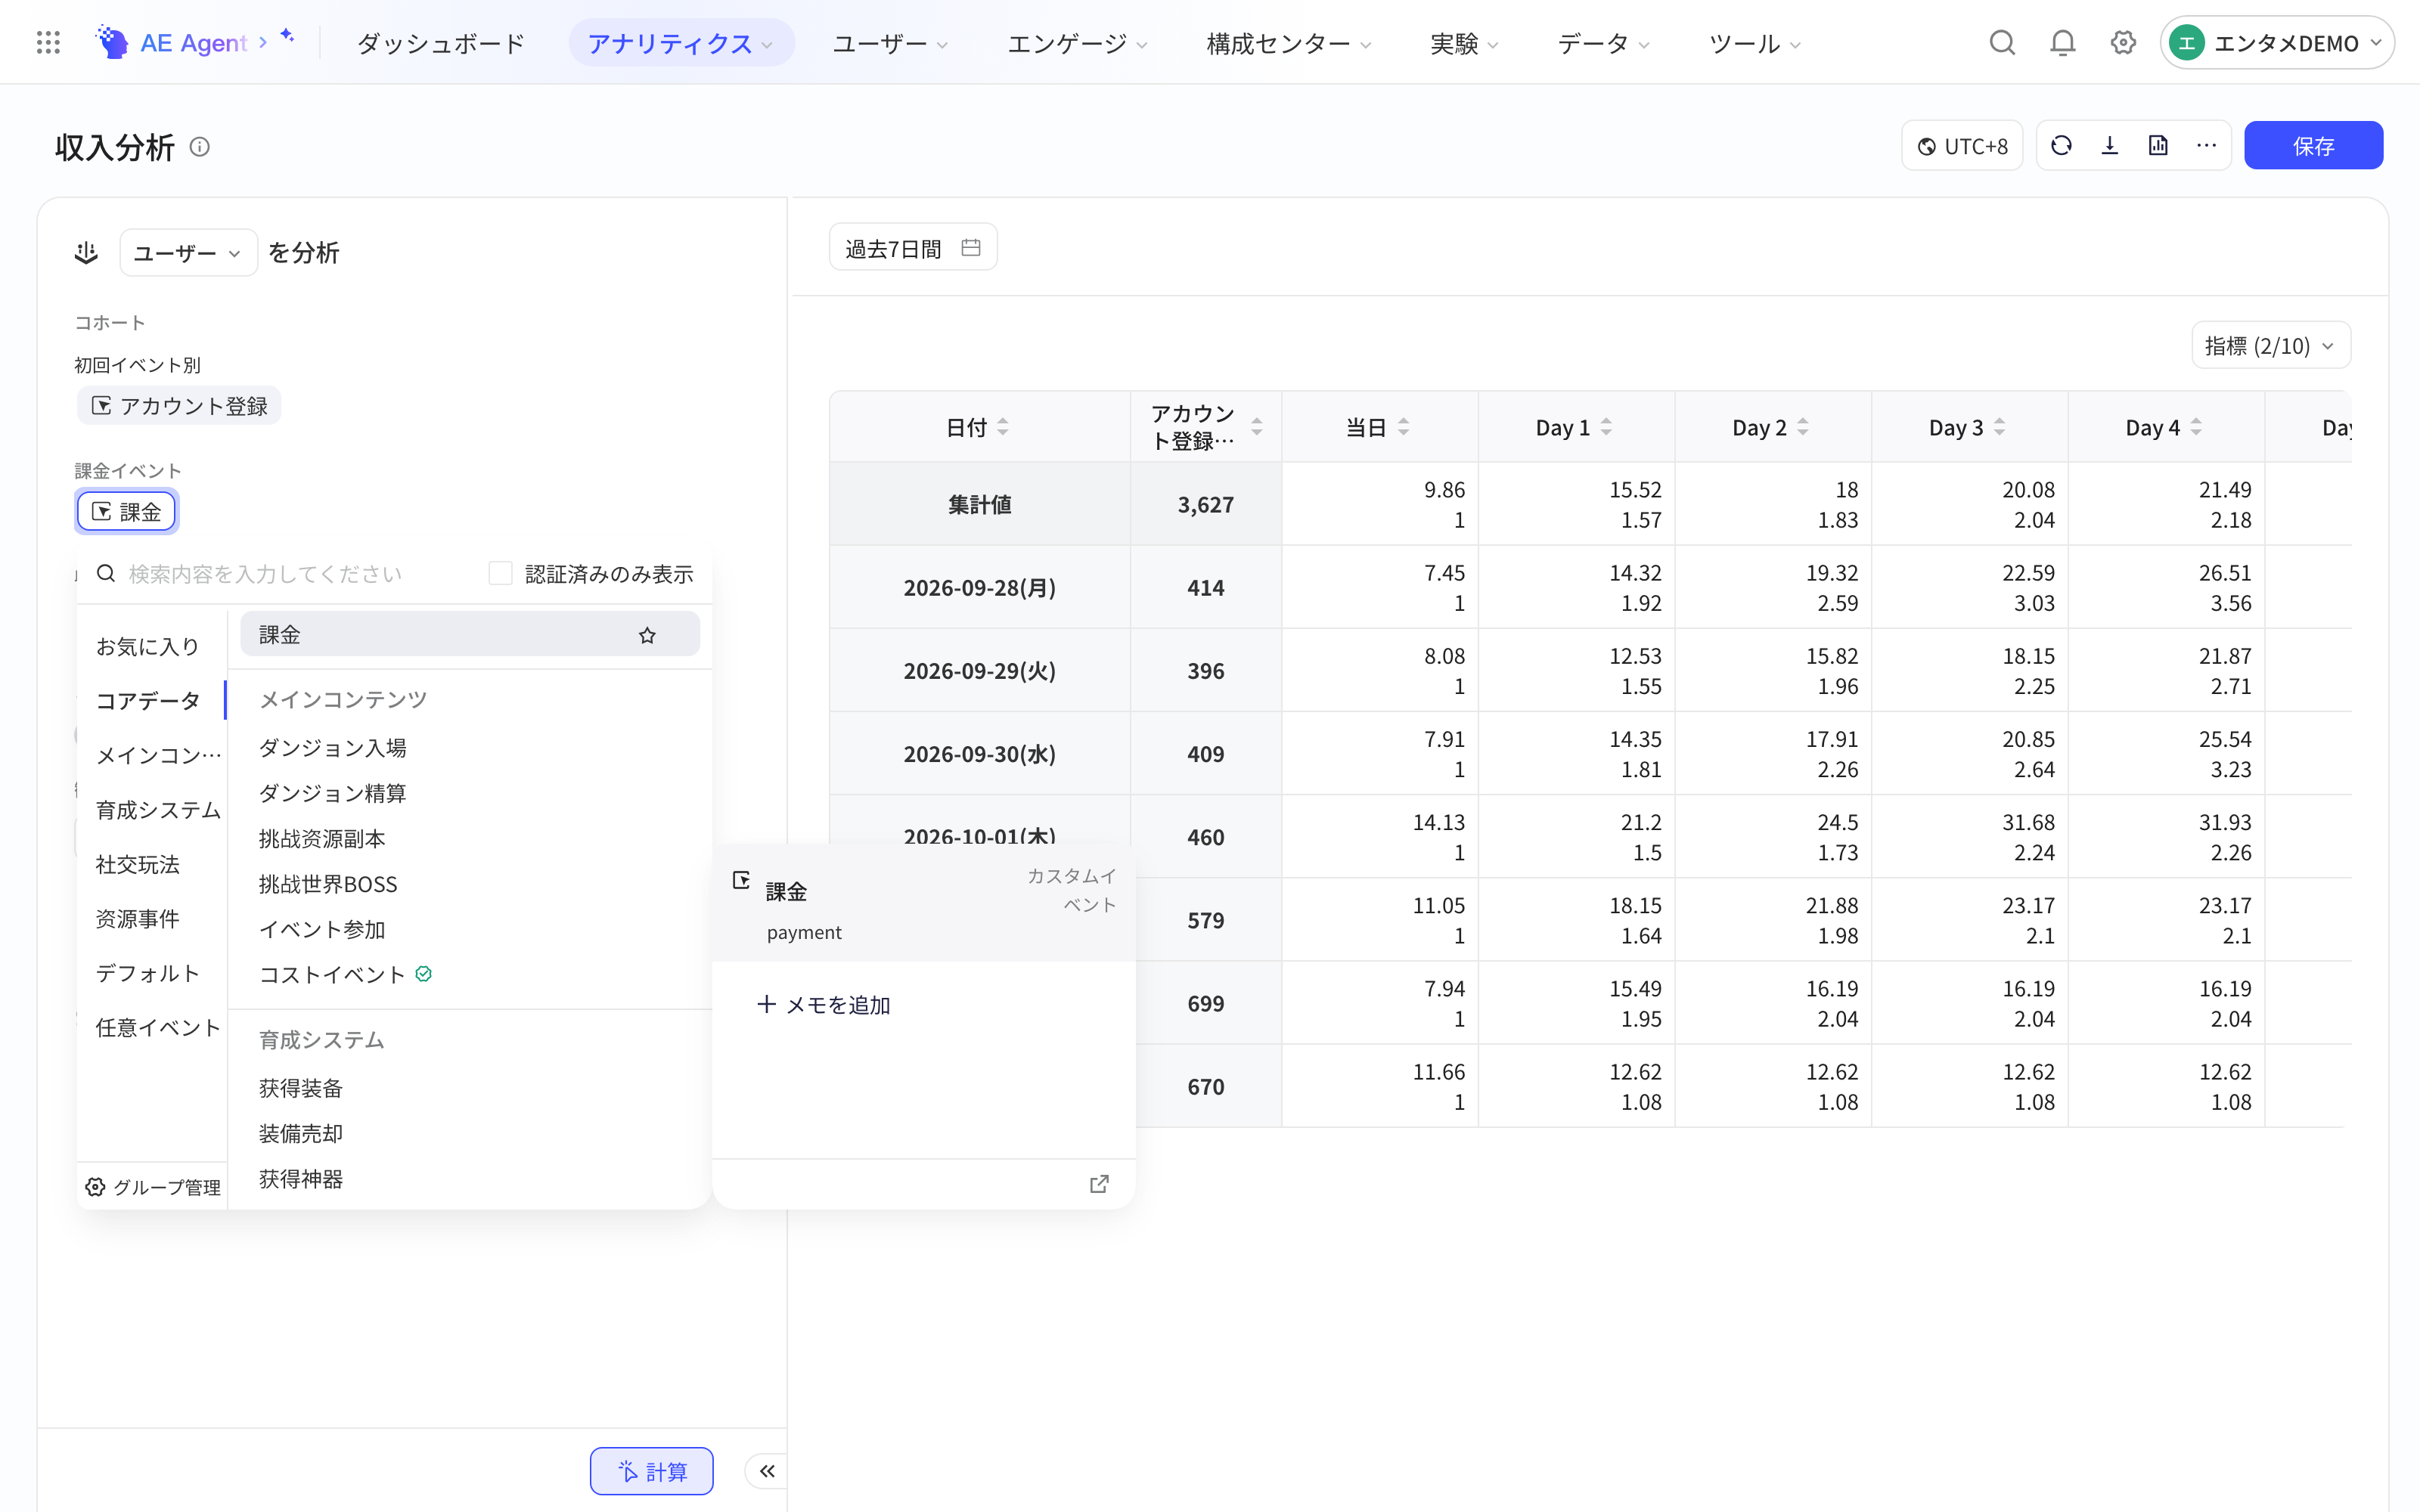The width and height of the screenshot is (2420, 1512).
Task: Enable 認証済みのみ表示 checkbox
Action: tap(500, 573)
